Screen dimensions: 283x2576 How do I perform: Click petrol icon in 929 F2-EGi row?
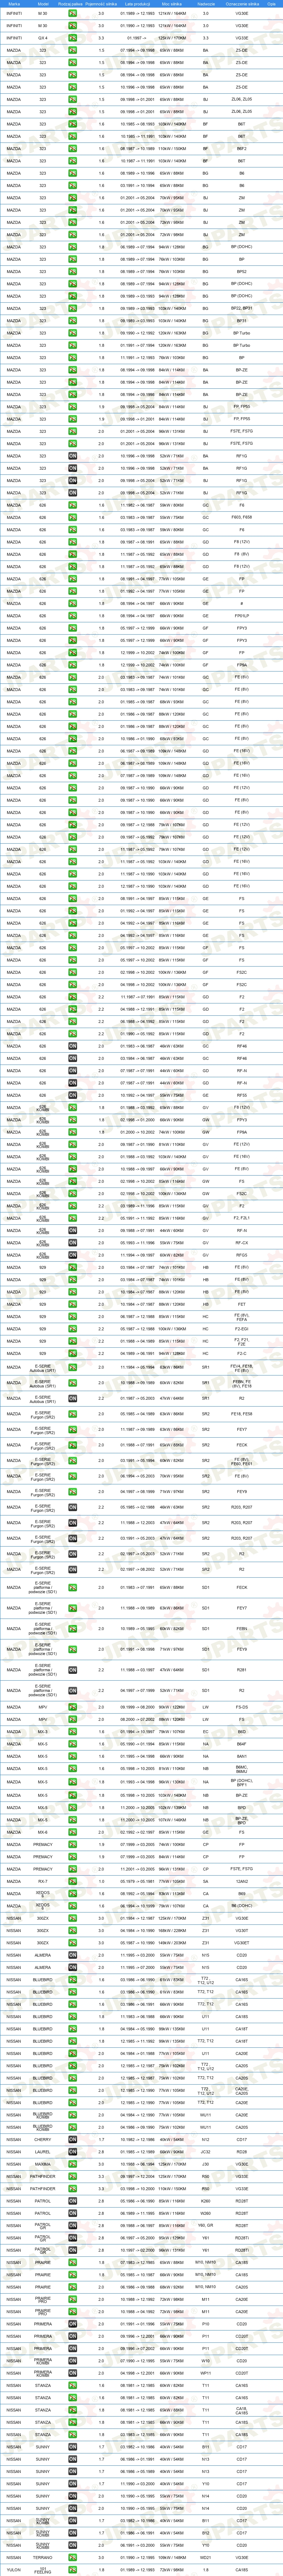73,1328
